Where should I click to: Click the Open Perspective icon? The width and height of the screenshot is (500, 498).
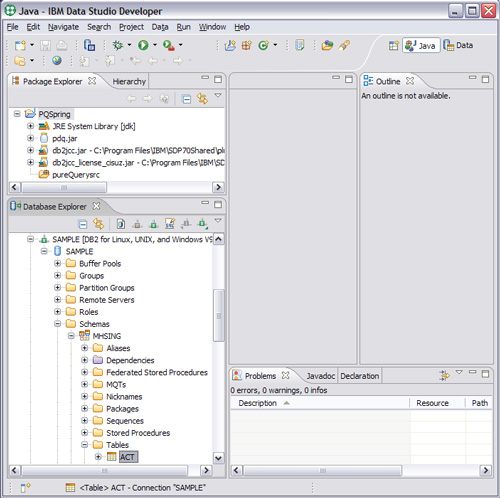[x=394, y=45]
